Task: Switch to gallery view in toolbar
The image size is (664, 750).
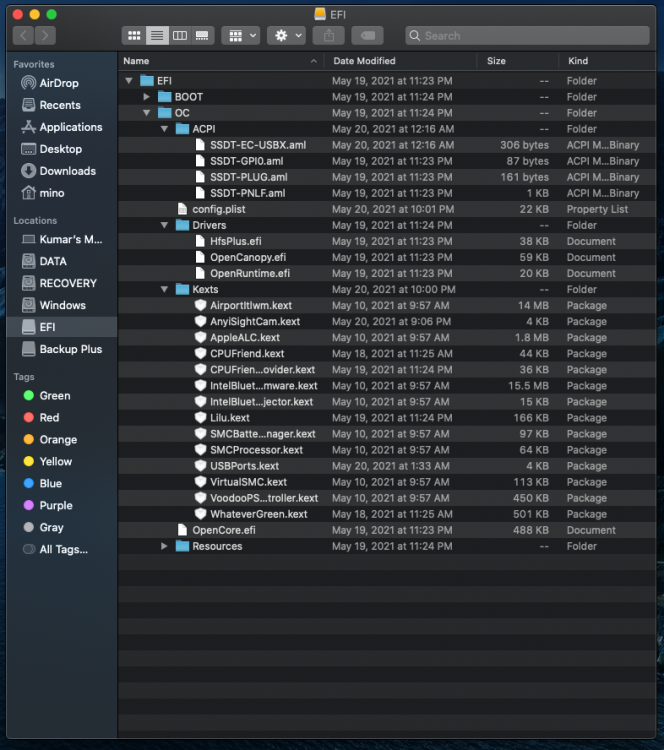Action: click(202, 35)
